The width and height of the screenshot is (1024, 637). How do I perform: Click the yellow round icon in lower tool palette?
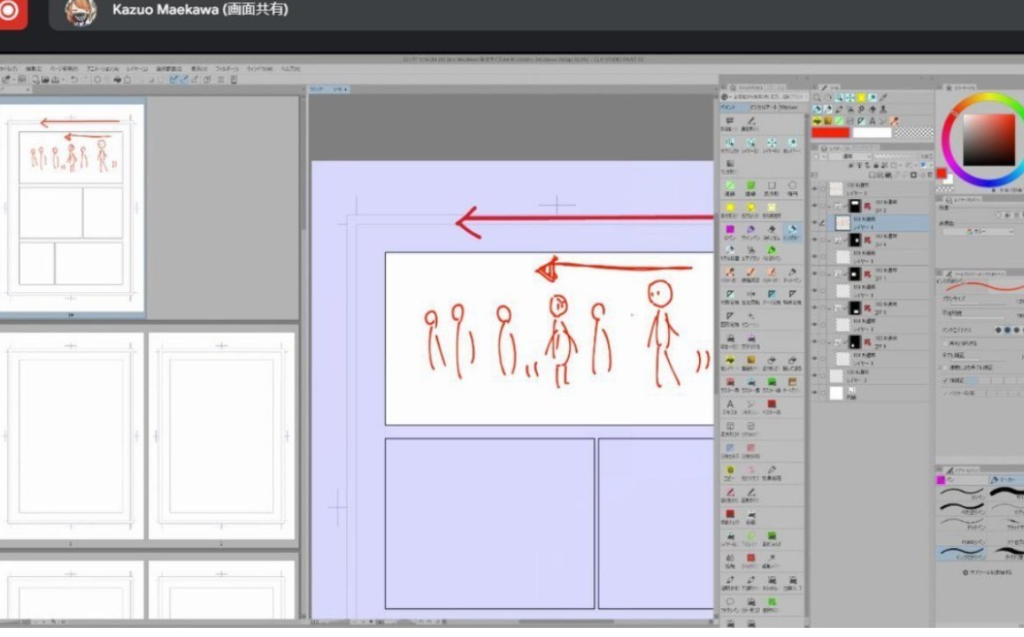(729, 470)
